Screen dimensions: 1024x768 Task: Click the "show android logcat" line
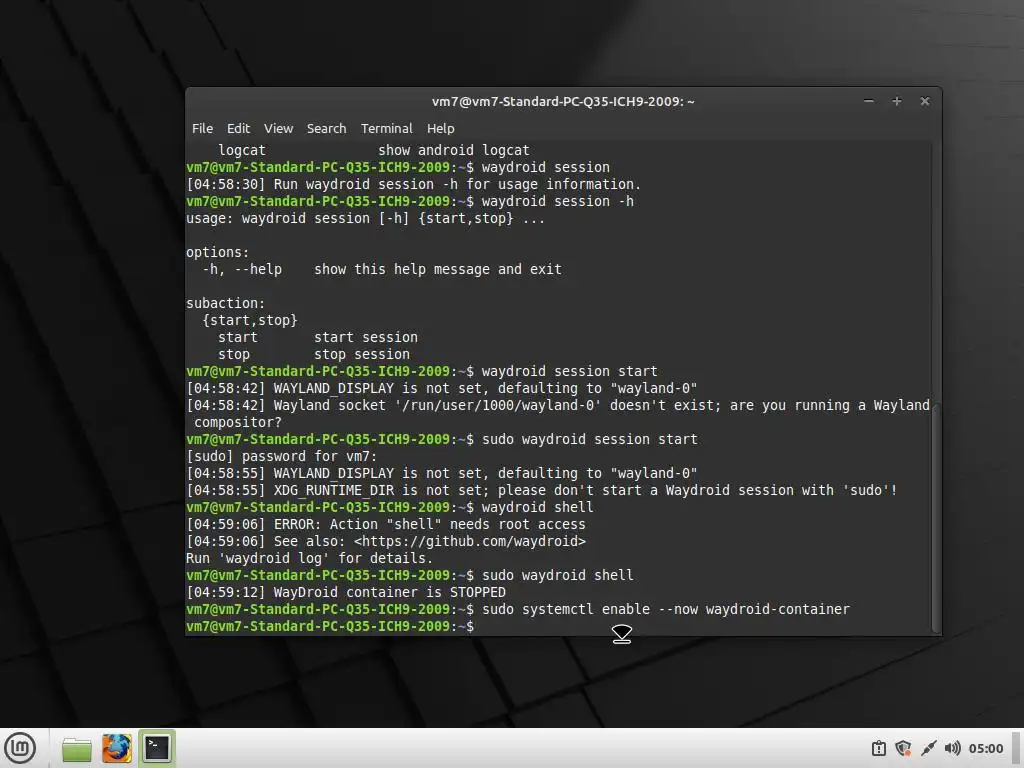pos(374,150)
